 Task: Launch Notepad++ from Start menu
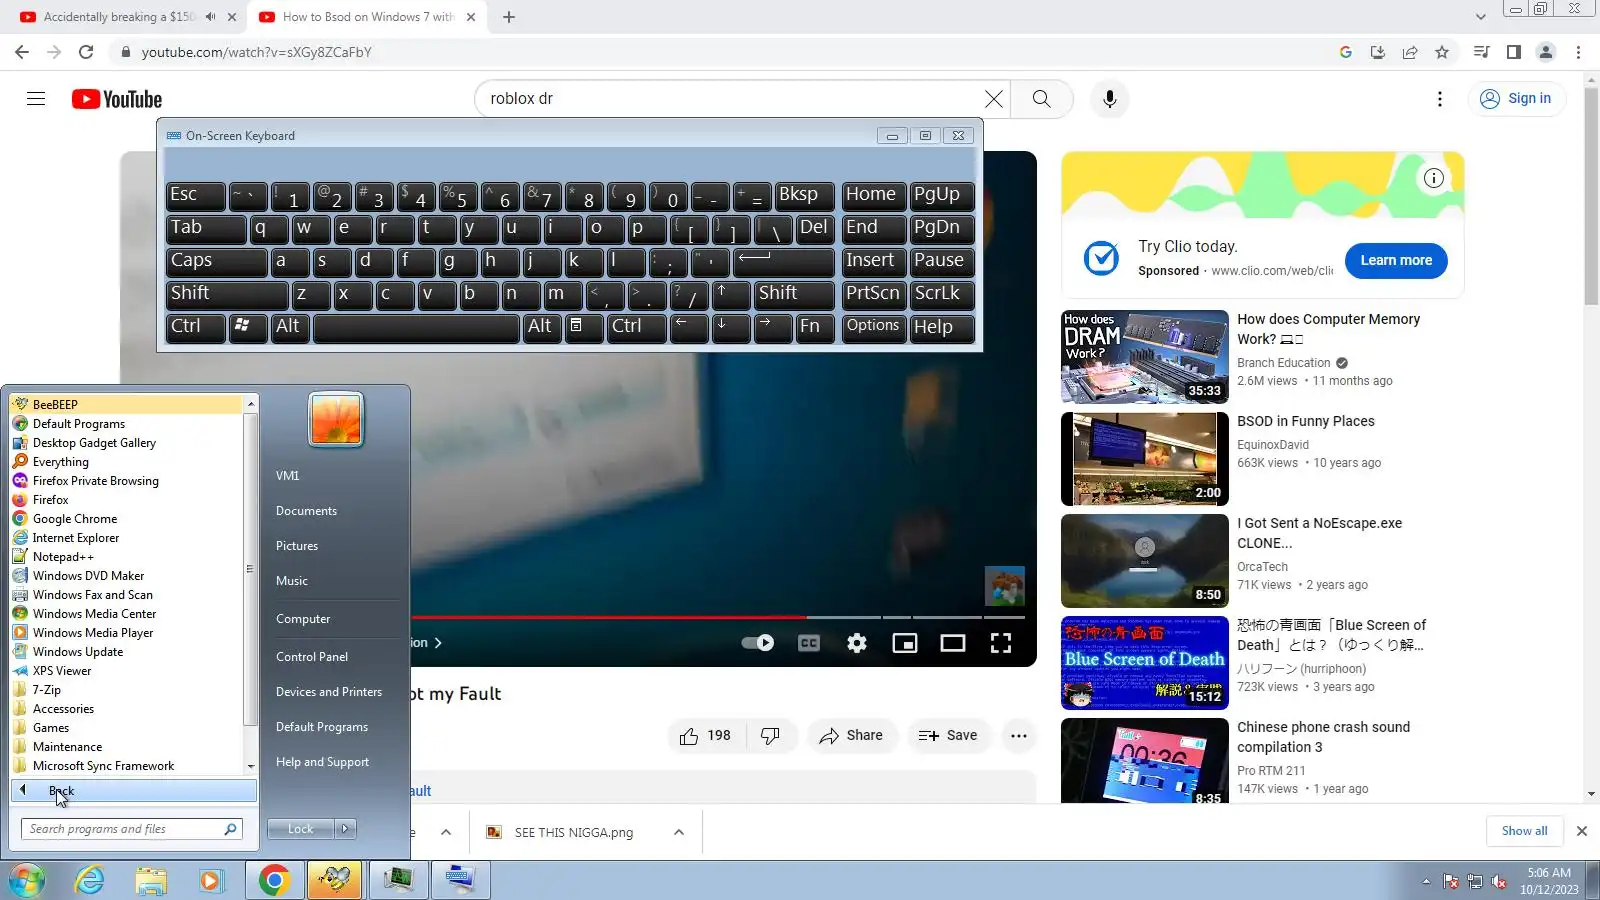point(63,557)
